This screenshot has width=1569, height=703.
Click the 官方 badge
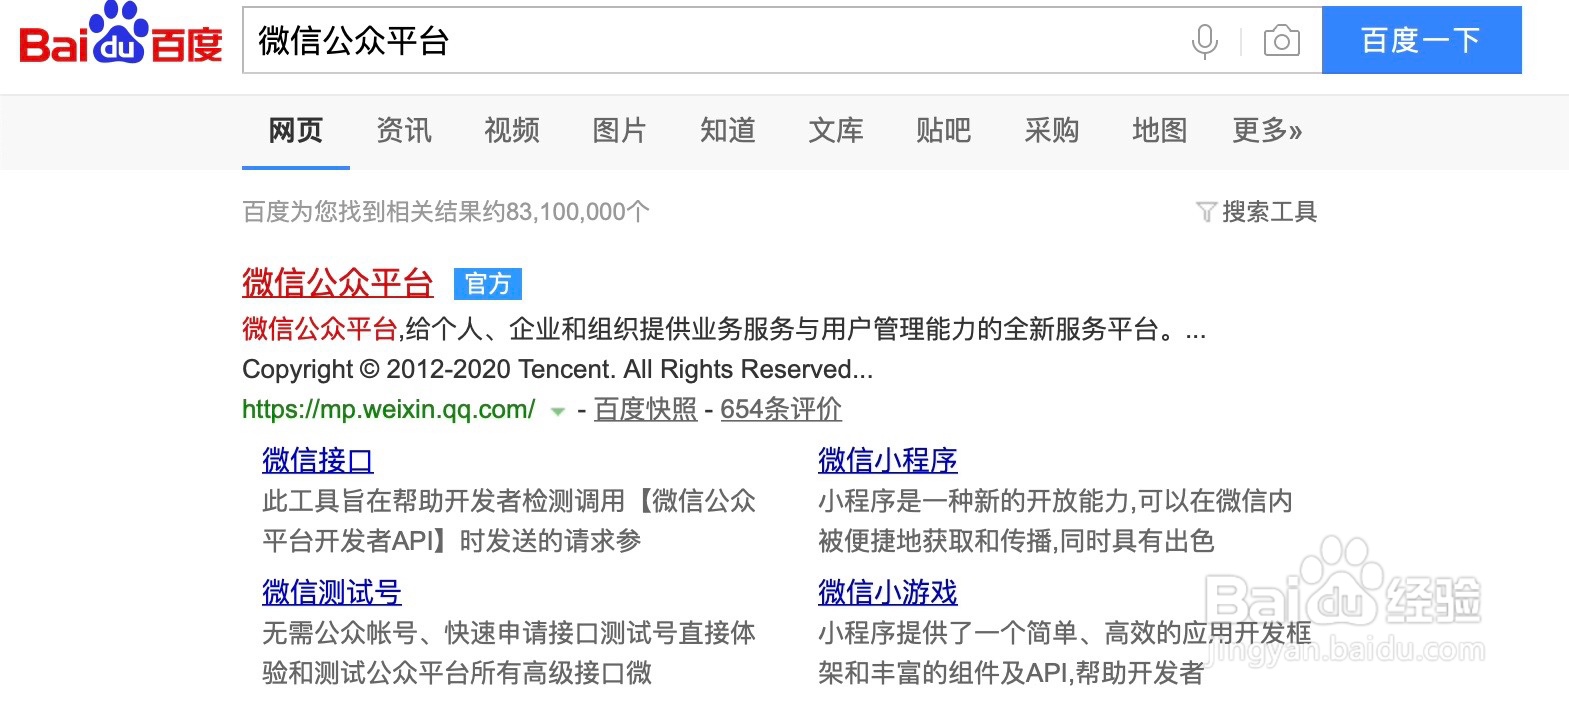point(488,284)
